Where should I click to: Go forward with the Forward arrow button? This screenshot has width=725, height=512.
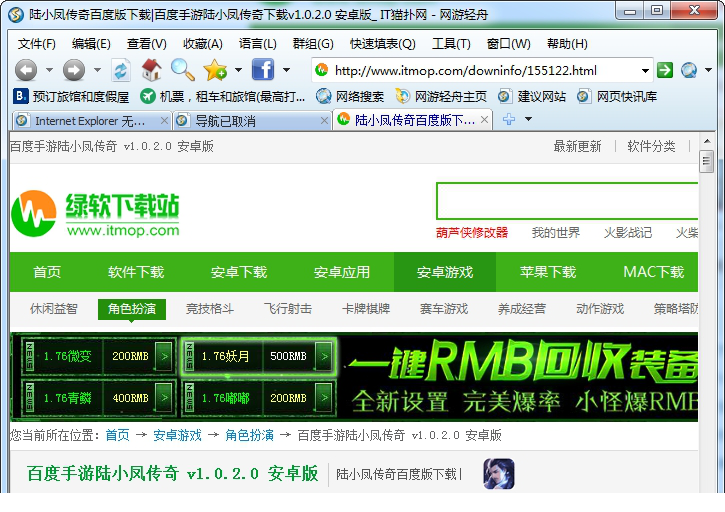[74, 70]
